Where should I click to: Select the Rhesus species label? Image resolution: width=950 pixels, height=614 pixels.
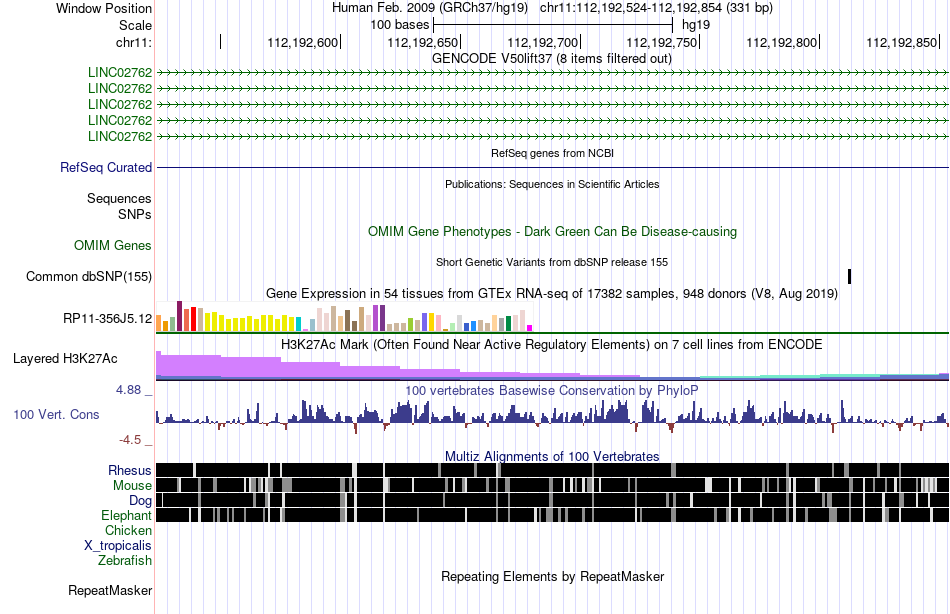pos(130,470)
